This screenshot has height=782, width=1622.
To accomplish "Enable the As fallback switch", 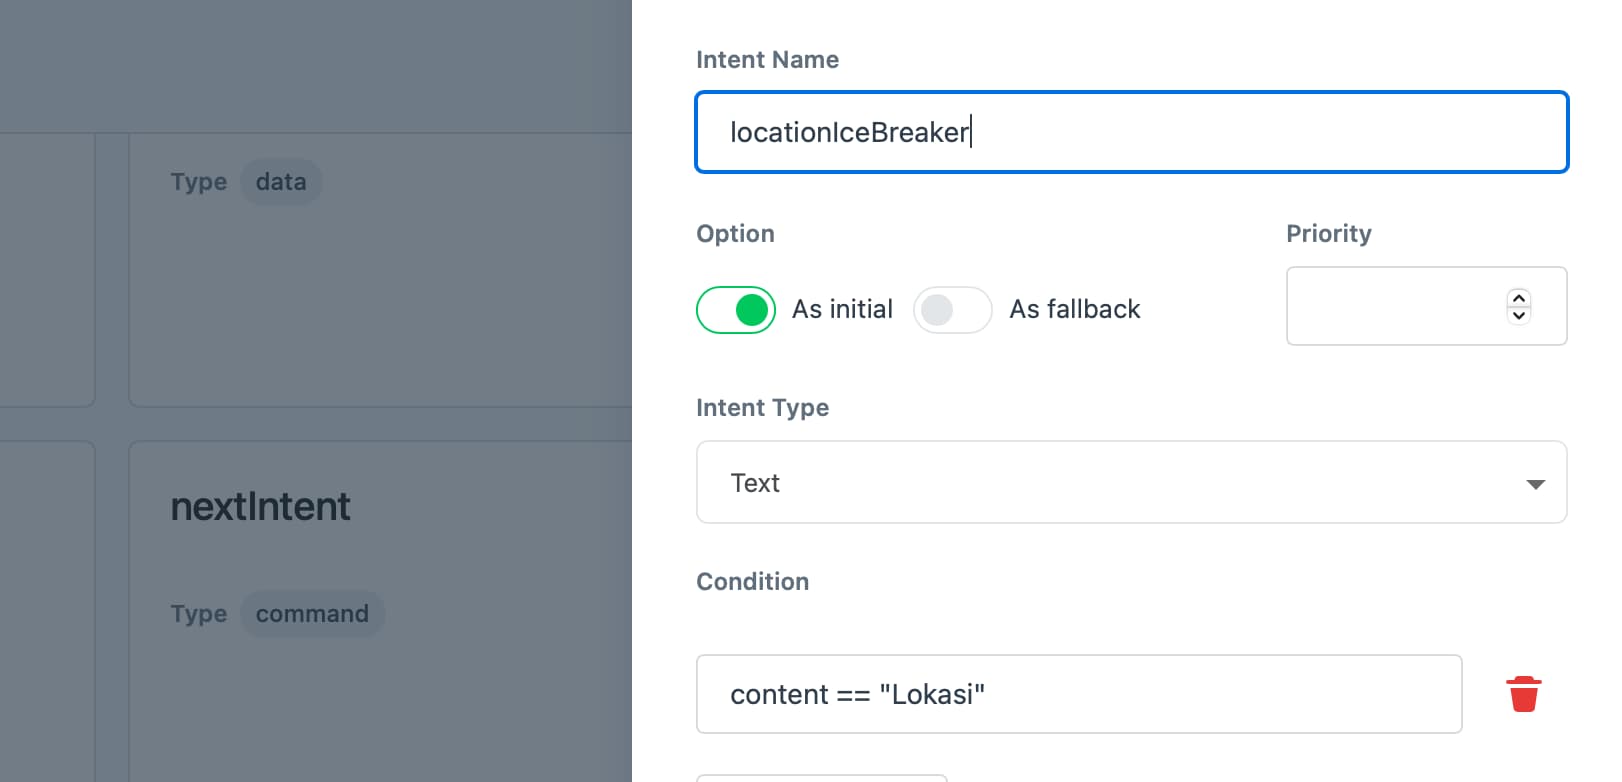I will point(952,310).
